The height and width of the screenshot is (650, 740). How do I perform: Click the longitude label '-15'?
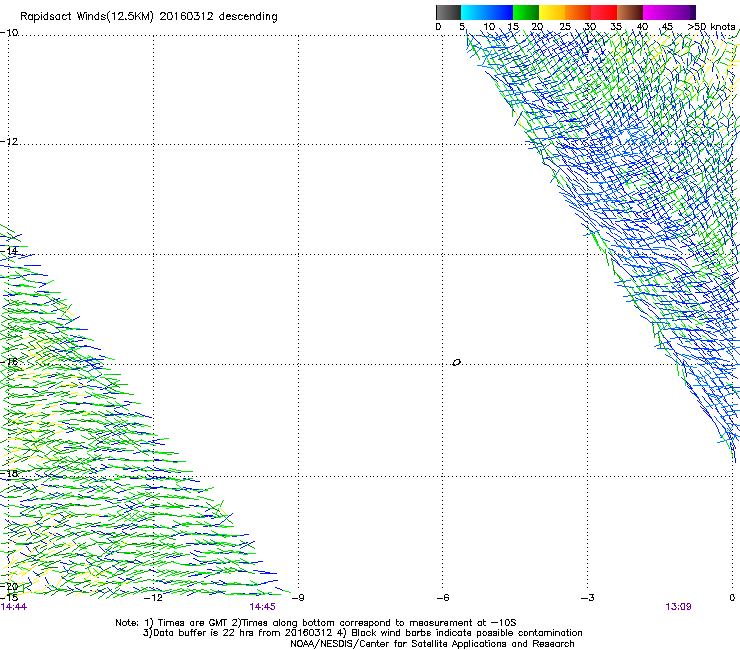coord(9,598)
